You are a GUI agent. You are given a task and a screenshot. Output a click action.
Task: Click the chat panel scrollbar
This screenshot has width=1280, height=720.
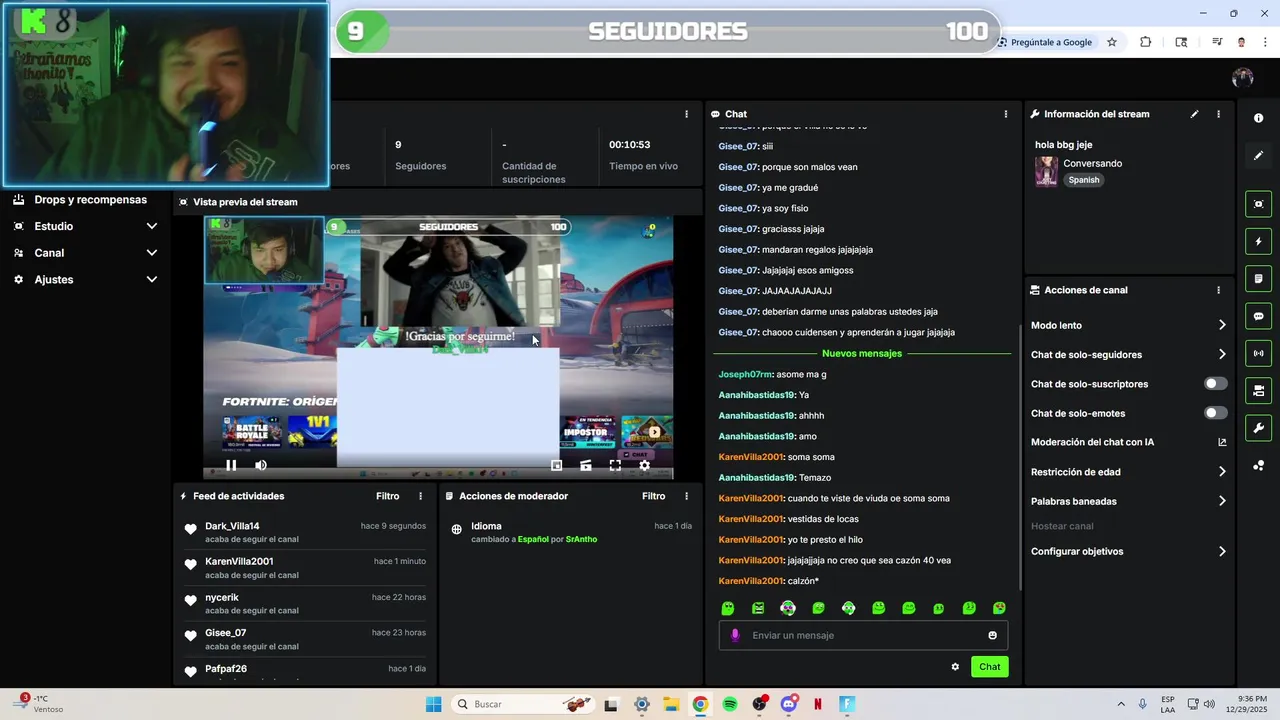tap(1019, 456)
